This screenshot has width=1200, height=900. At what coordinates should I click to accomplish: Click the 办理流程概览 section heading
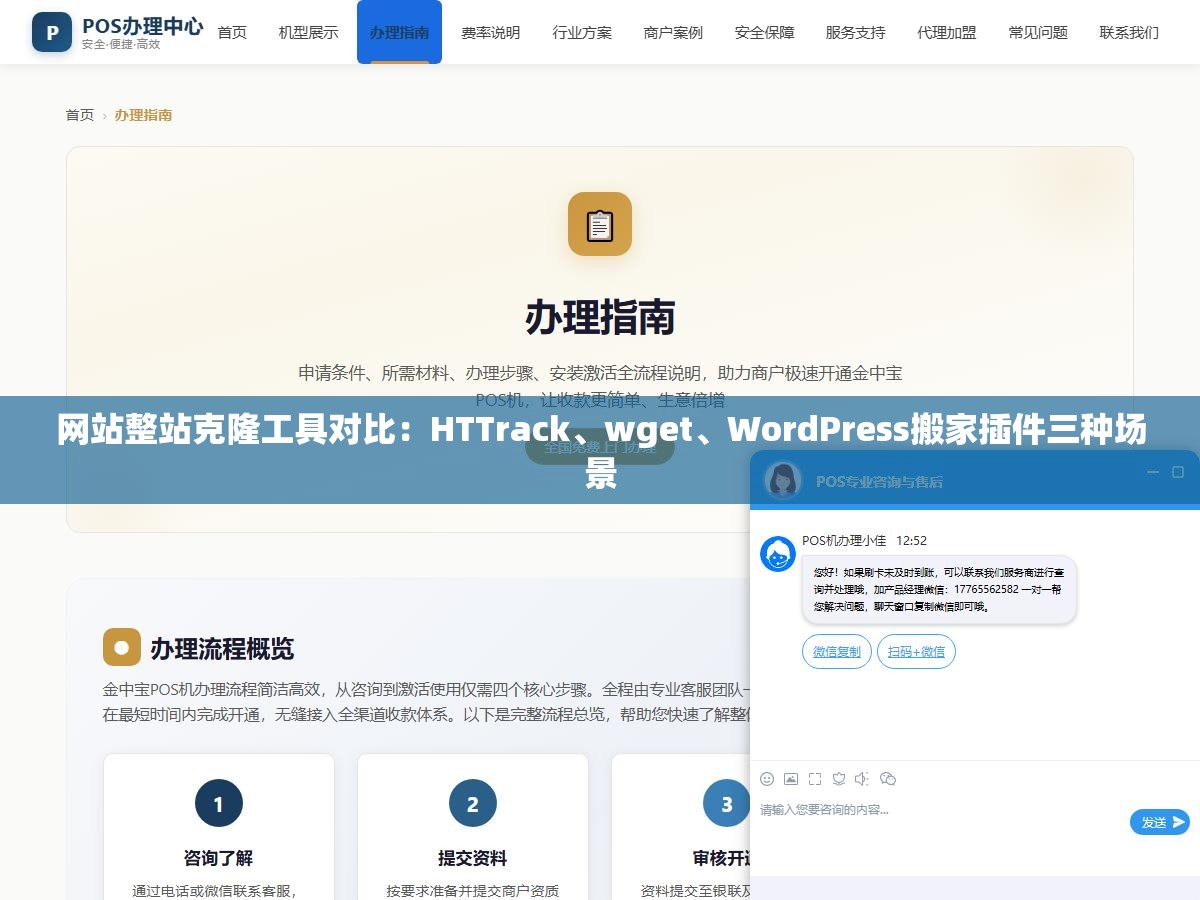[x=222, y=648]
